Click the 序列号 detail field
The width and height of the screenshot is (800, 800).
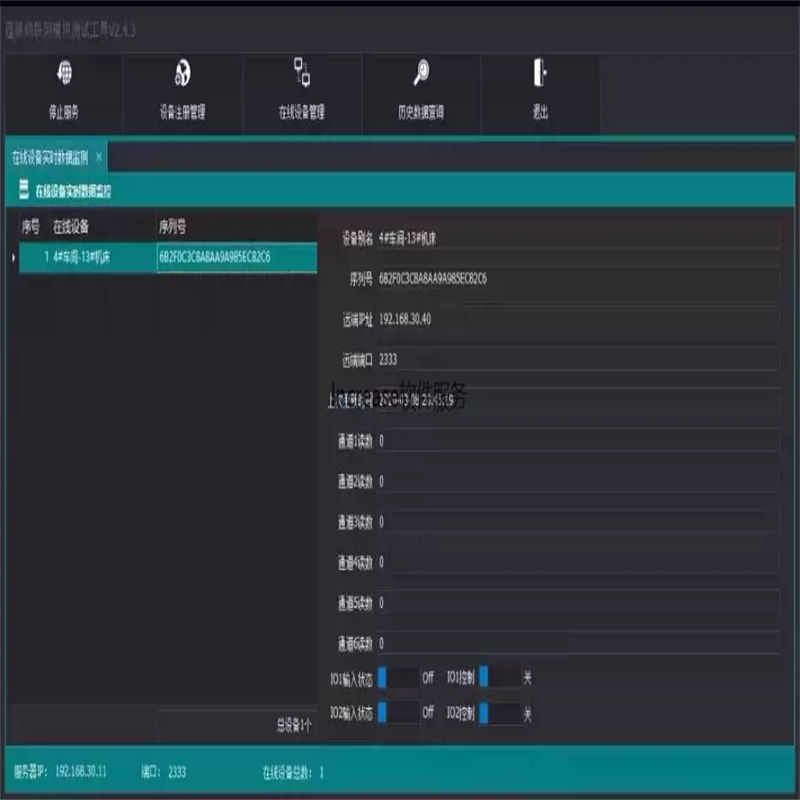[x=579, y=279]
